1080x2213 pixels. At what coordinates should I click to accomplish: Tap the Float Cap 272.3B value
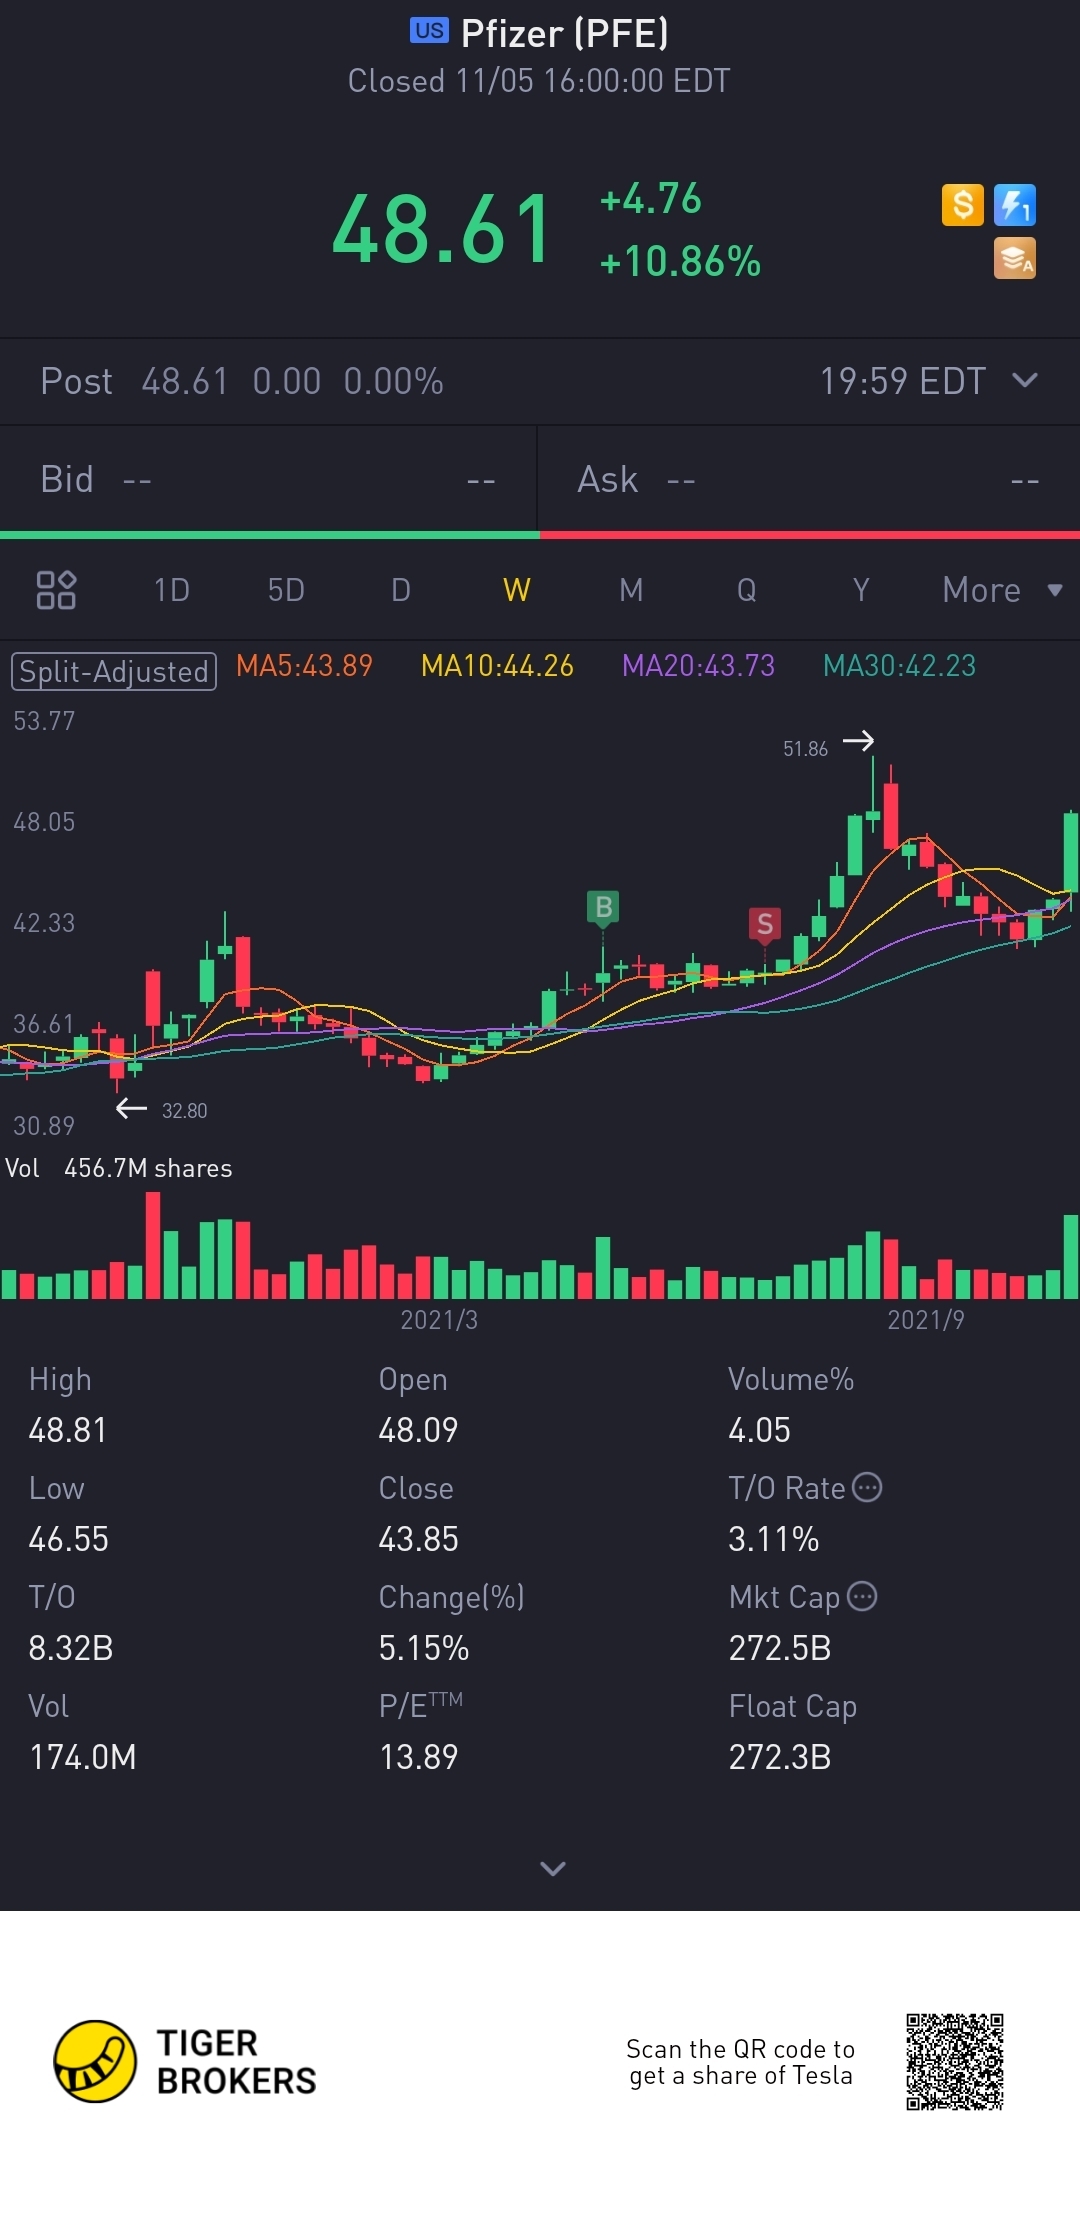coord(780,1757)
